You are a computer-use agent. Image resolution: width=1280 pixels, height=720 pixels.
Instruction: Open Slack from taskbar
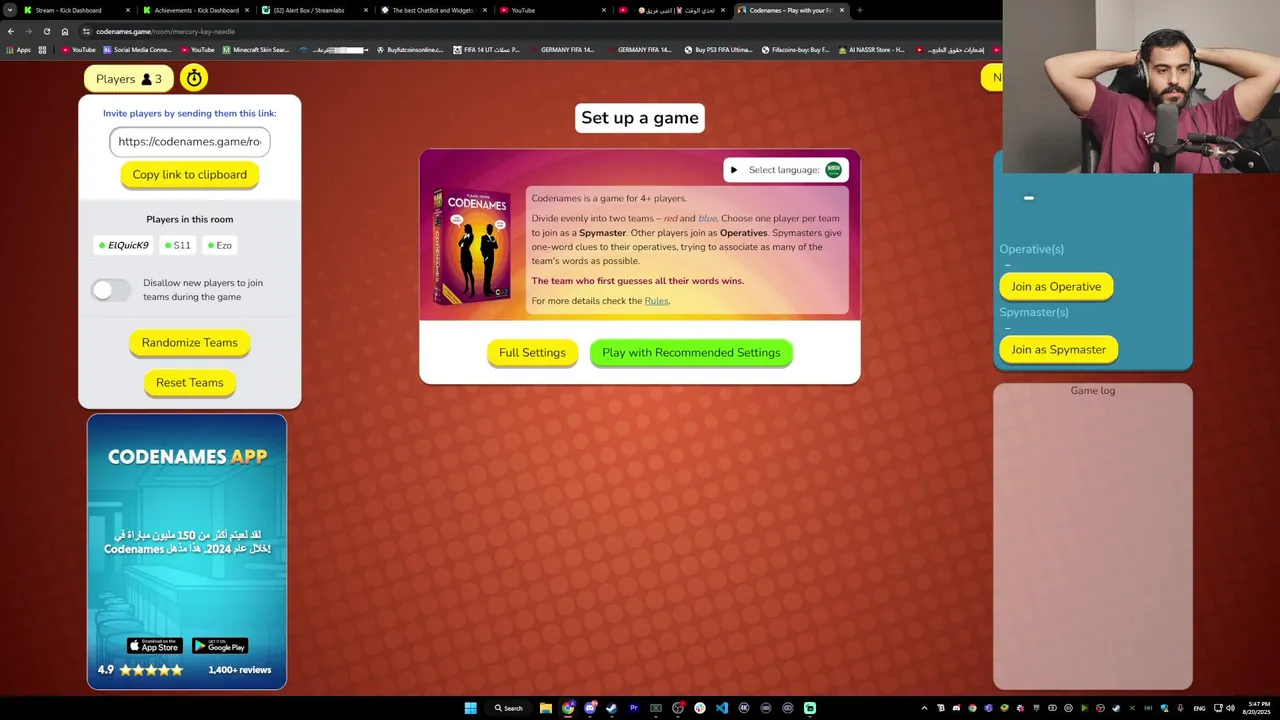(x=700, y=708)
